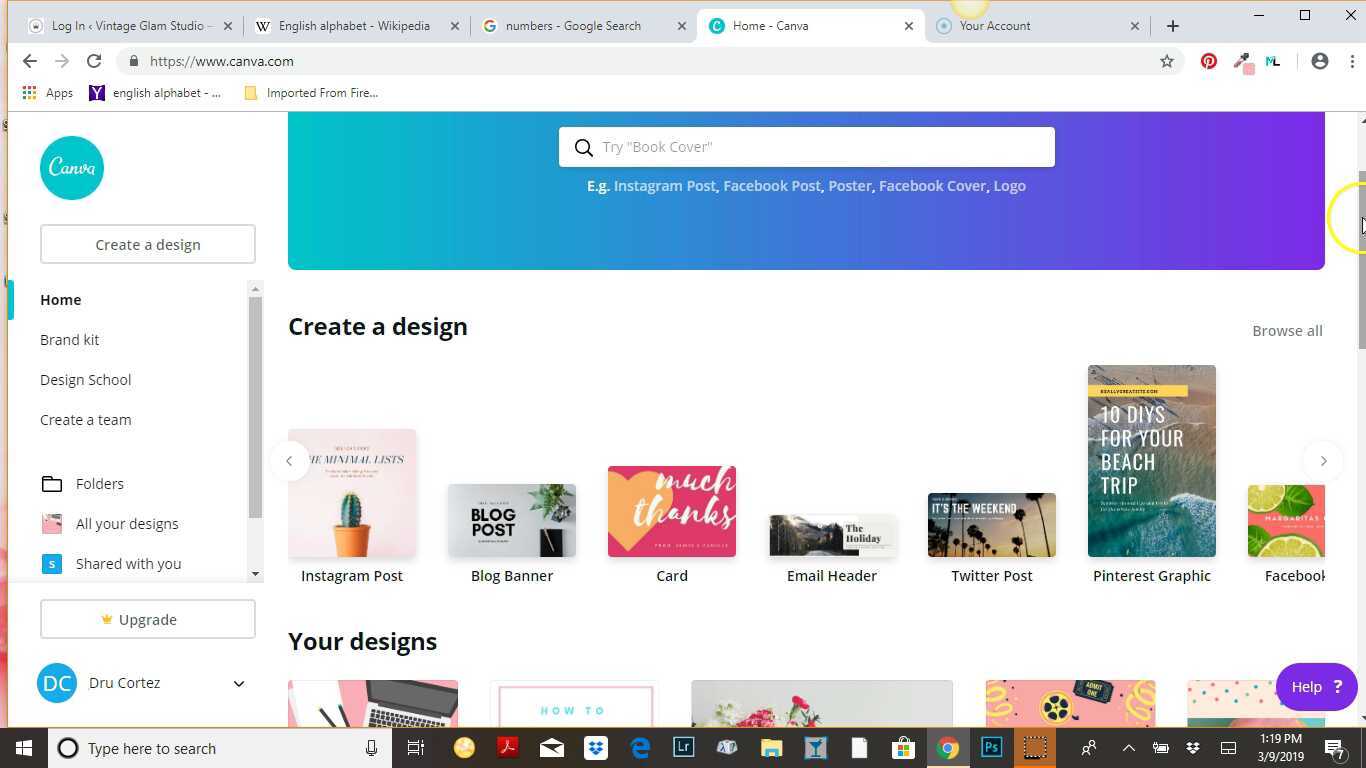Open Imported From Firefox bookmarks folder
The image size is (1366, 768).
click(x=311, y=93)
